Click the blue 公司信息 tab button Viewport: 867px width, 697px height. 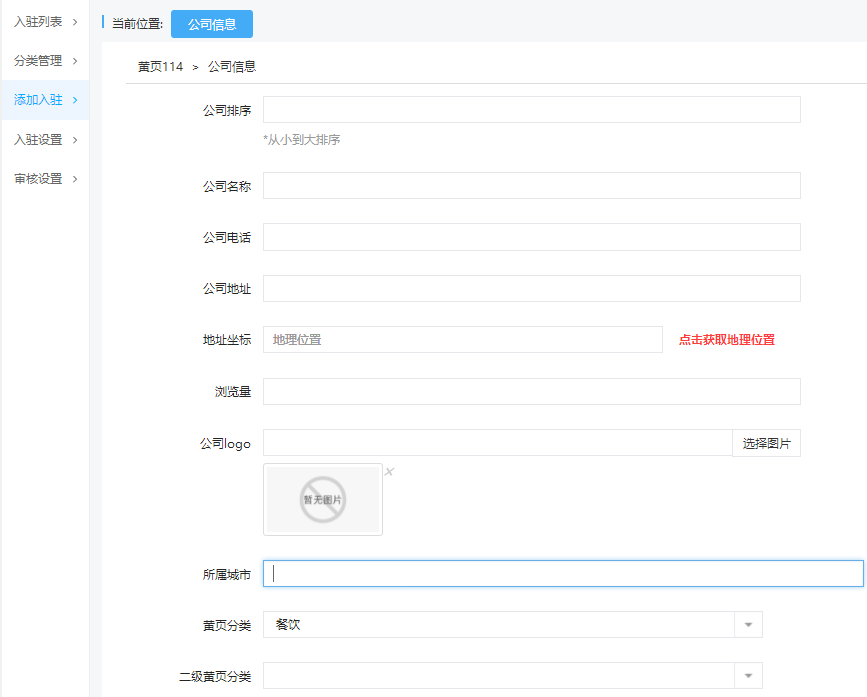212,24
